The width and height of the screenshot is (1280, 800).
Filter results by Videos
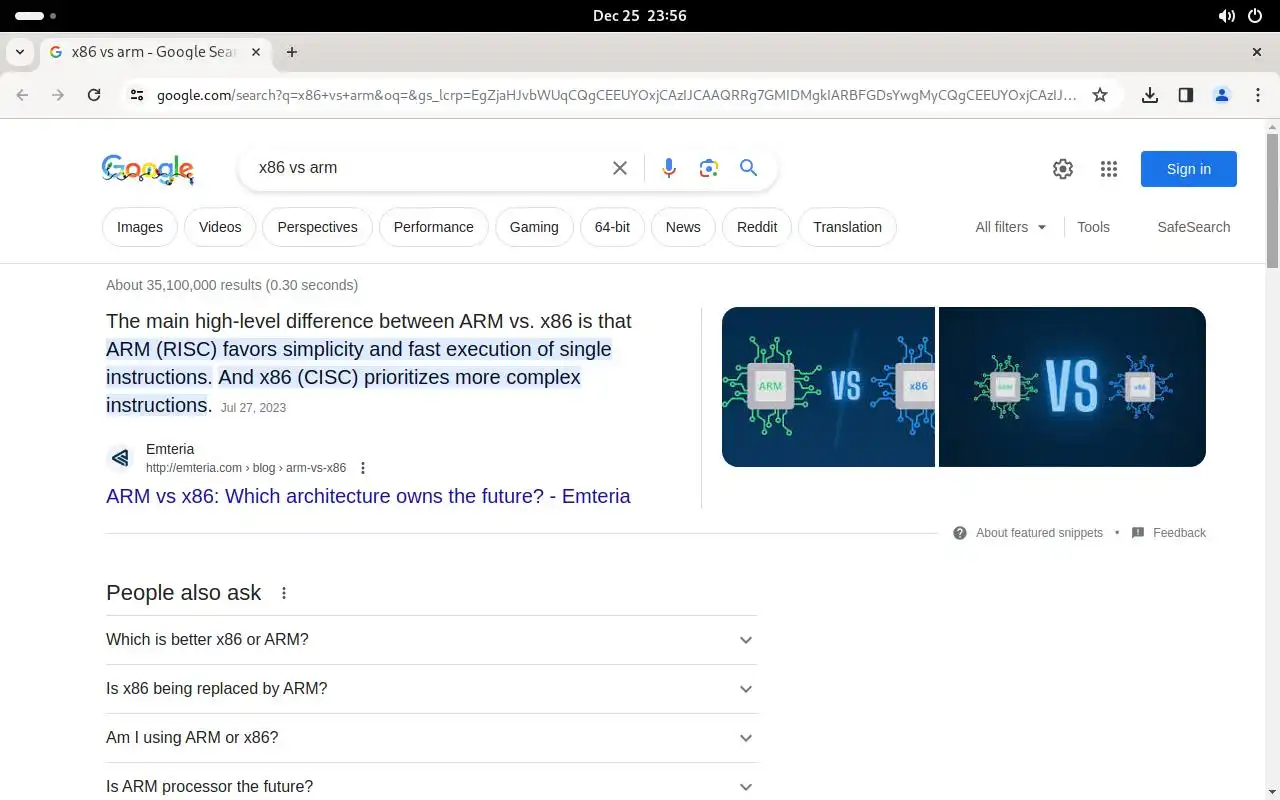click(x=220, y=227)
